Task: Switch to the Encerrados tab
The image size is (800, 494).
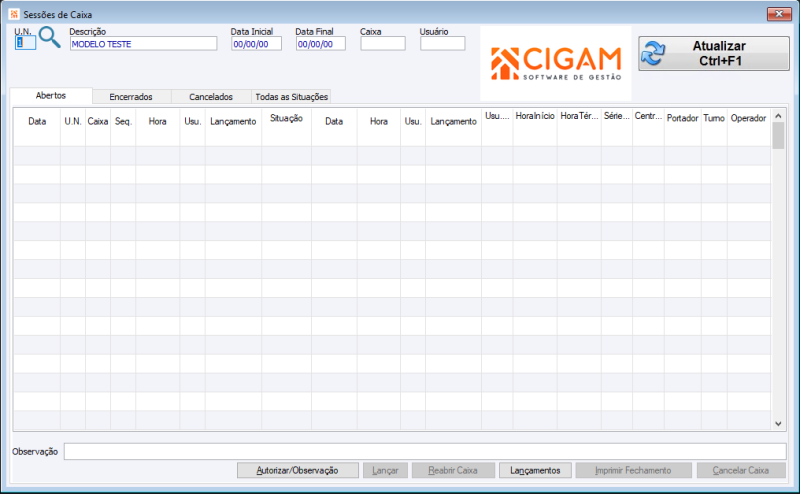Action: [131, 96]
